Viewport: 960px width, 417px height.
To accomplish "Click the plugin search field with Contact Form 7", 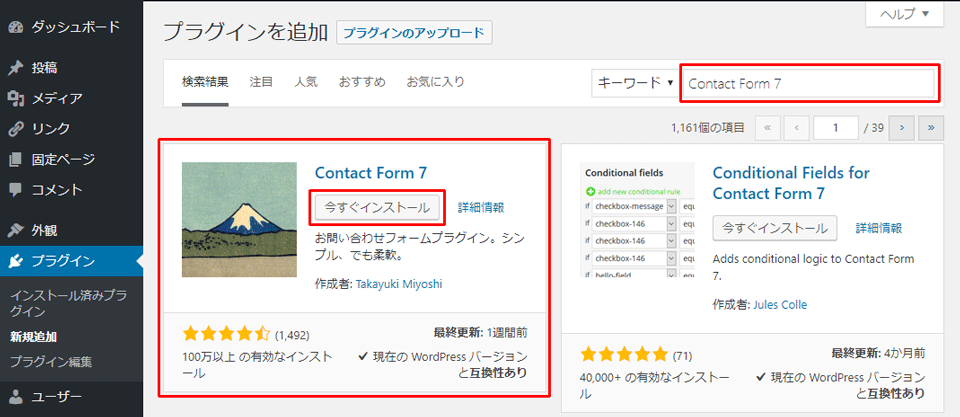I will 809,83.
